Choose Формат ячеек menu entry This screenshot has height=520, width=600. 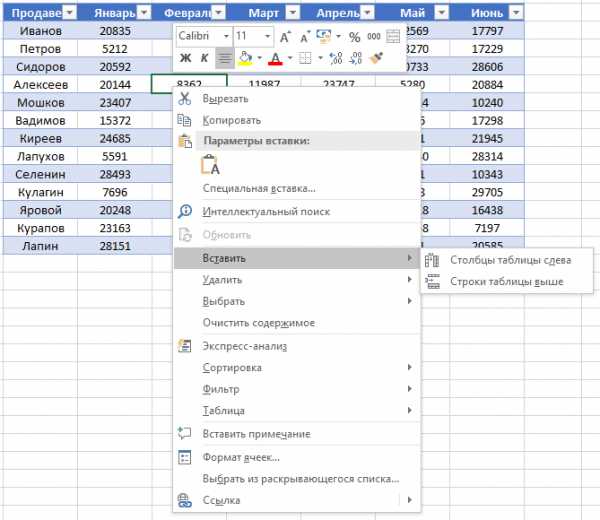(x=297, y=457)
